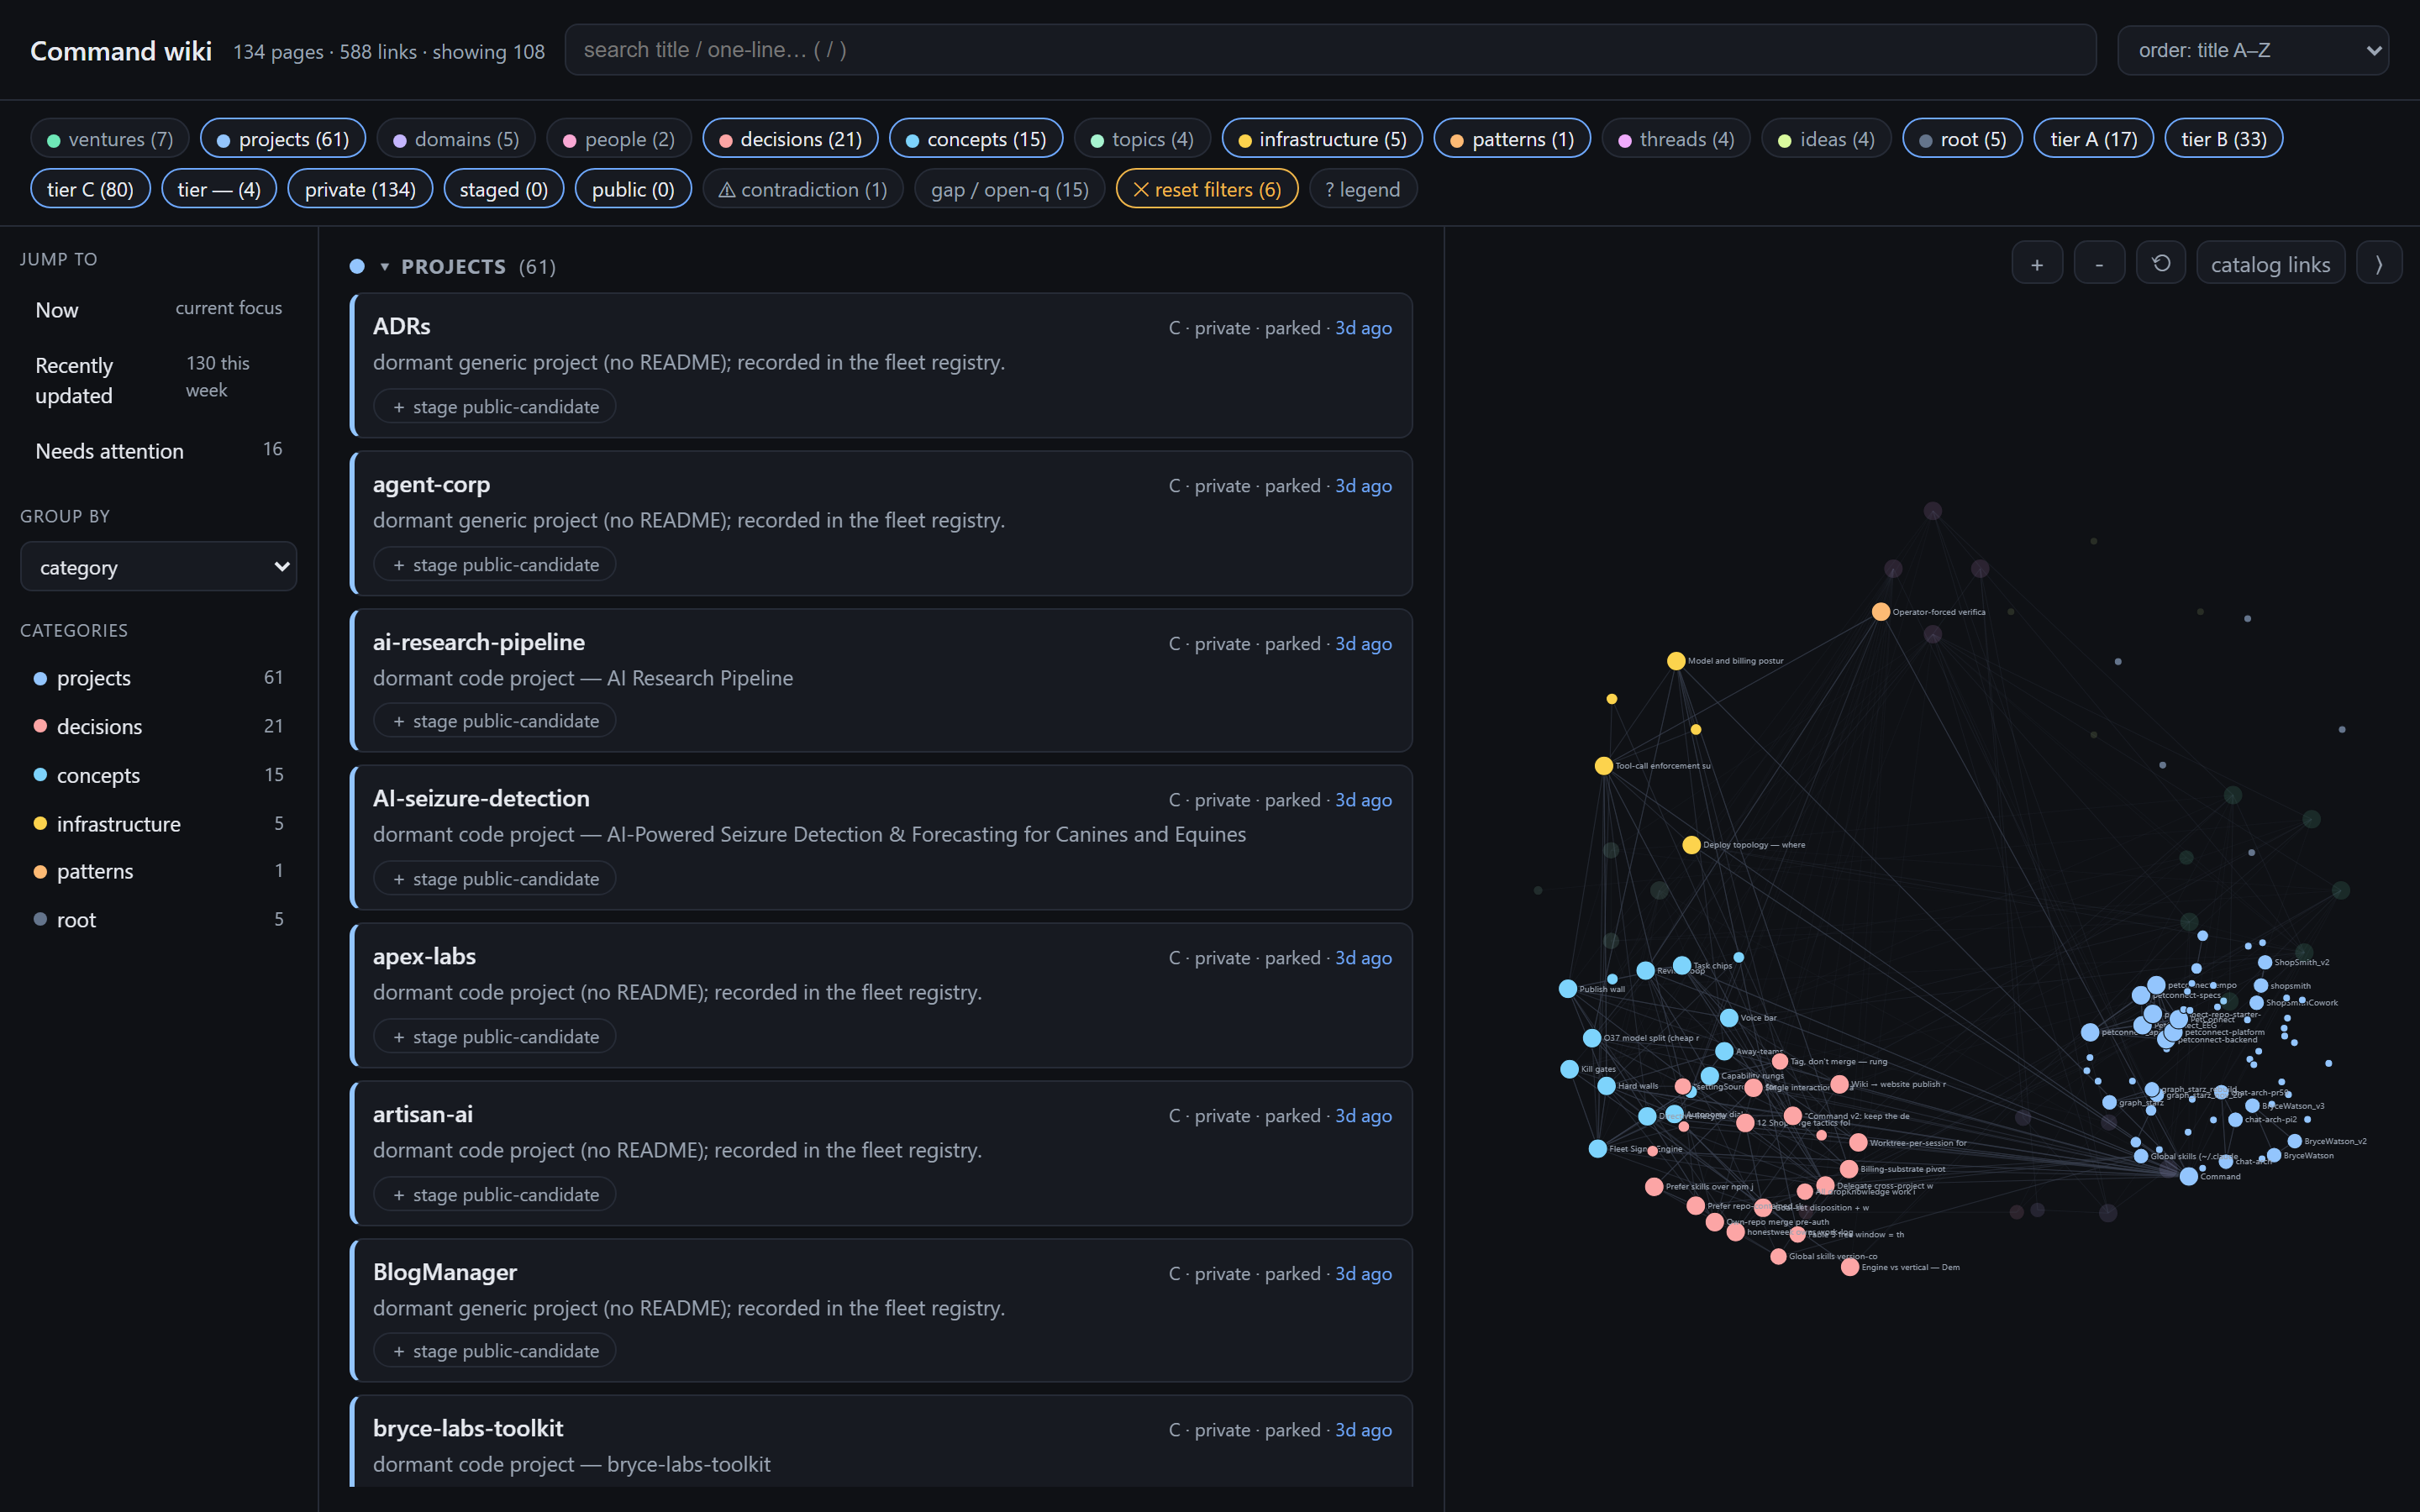This screenshot has height=1512, width=2420.
Task: Open the AI-seizure-detection page title
Action: tap(481, 797)
